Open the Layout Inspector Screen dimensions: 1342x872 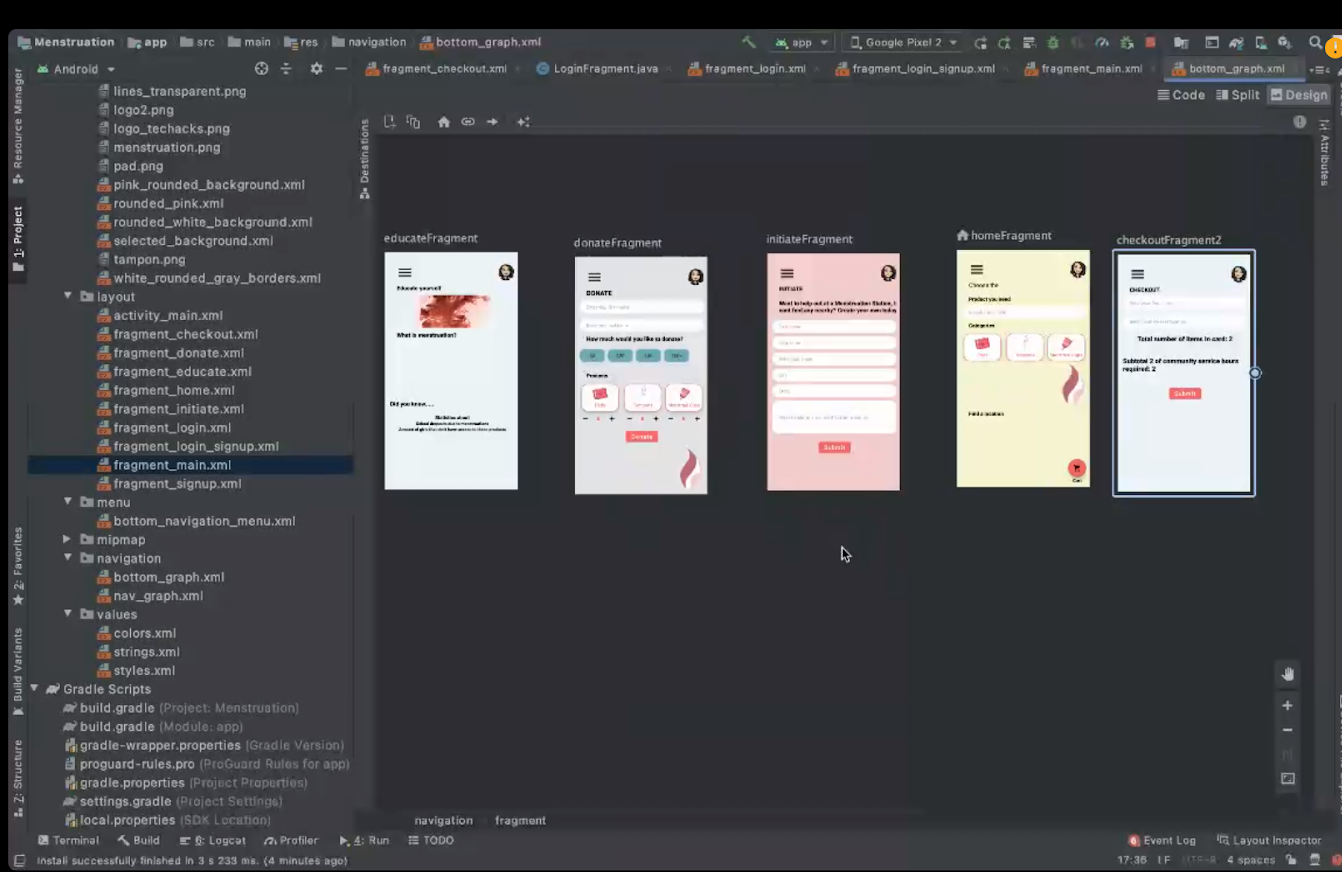tap(1269, 841)
